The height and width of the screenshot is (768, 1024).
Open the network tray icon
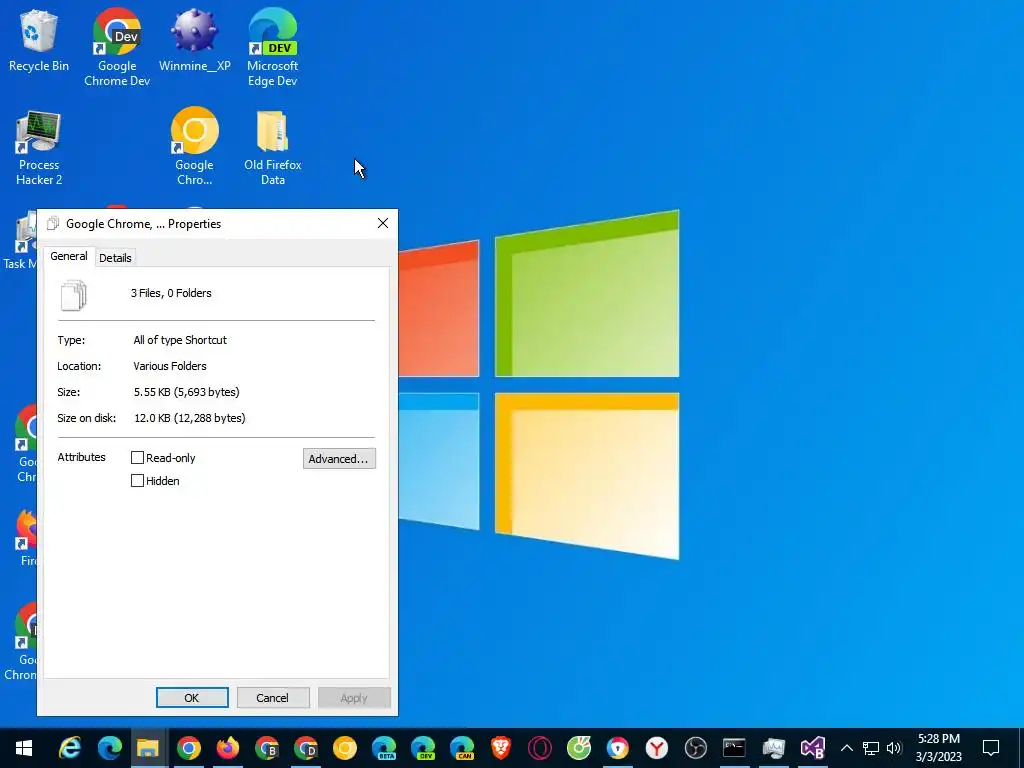click(871, 748)
